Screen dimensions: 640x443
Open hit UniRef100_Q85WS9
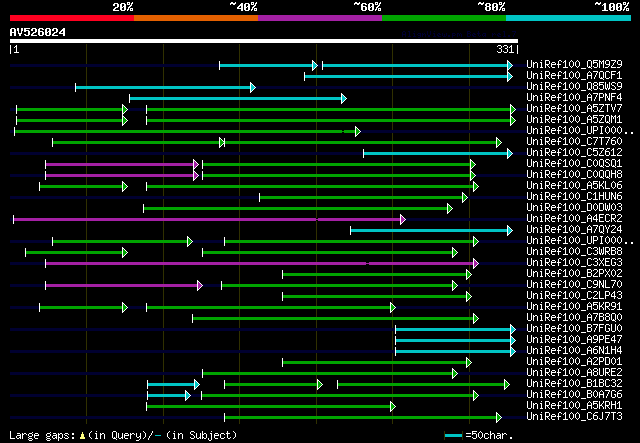point(574,87)
